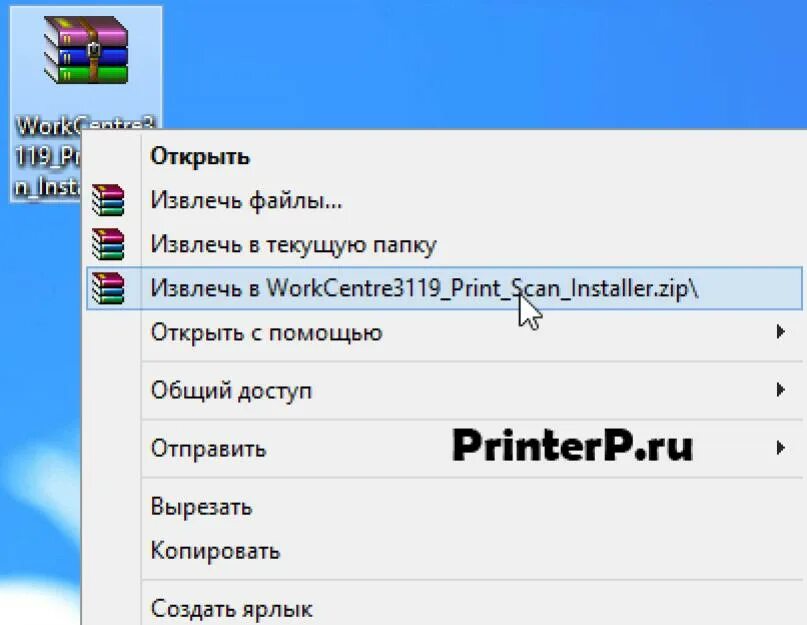Click the WorkCentre3119 file name label

[x=49, y=157]
